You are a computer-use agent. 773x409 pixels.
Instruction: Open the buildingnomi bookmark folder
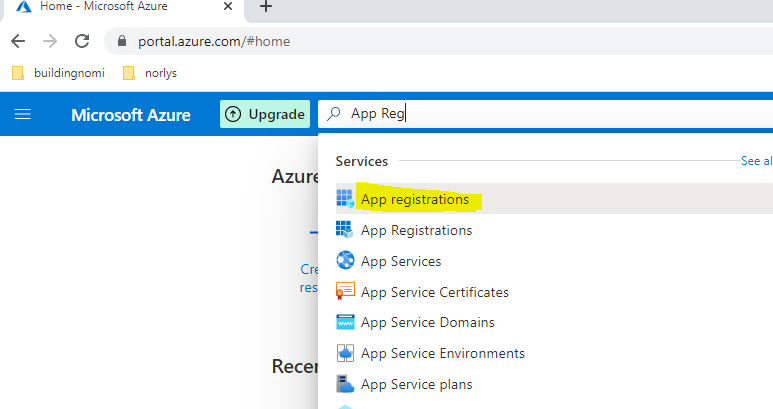[x=58, y=73]
